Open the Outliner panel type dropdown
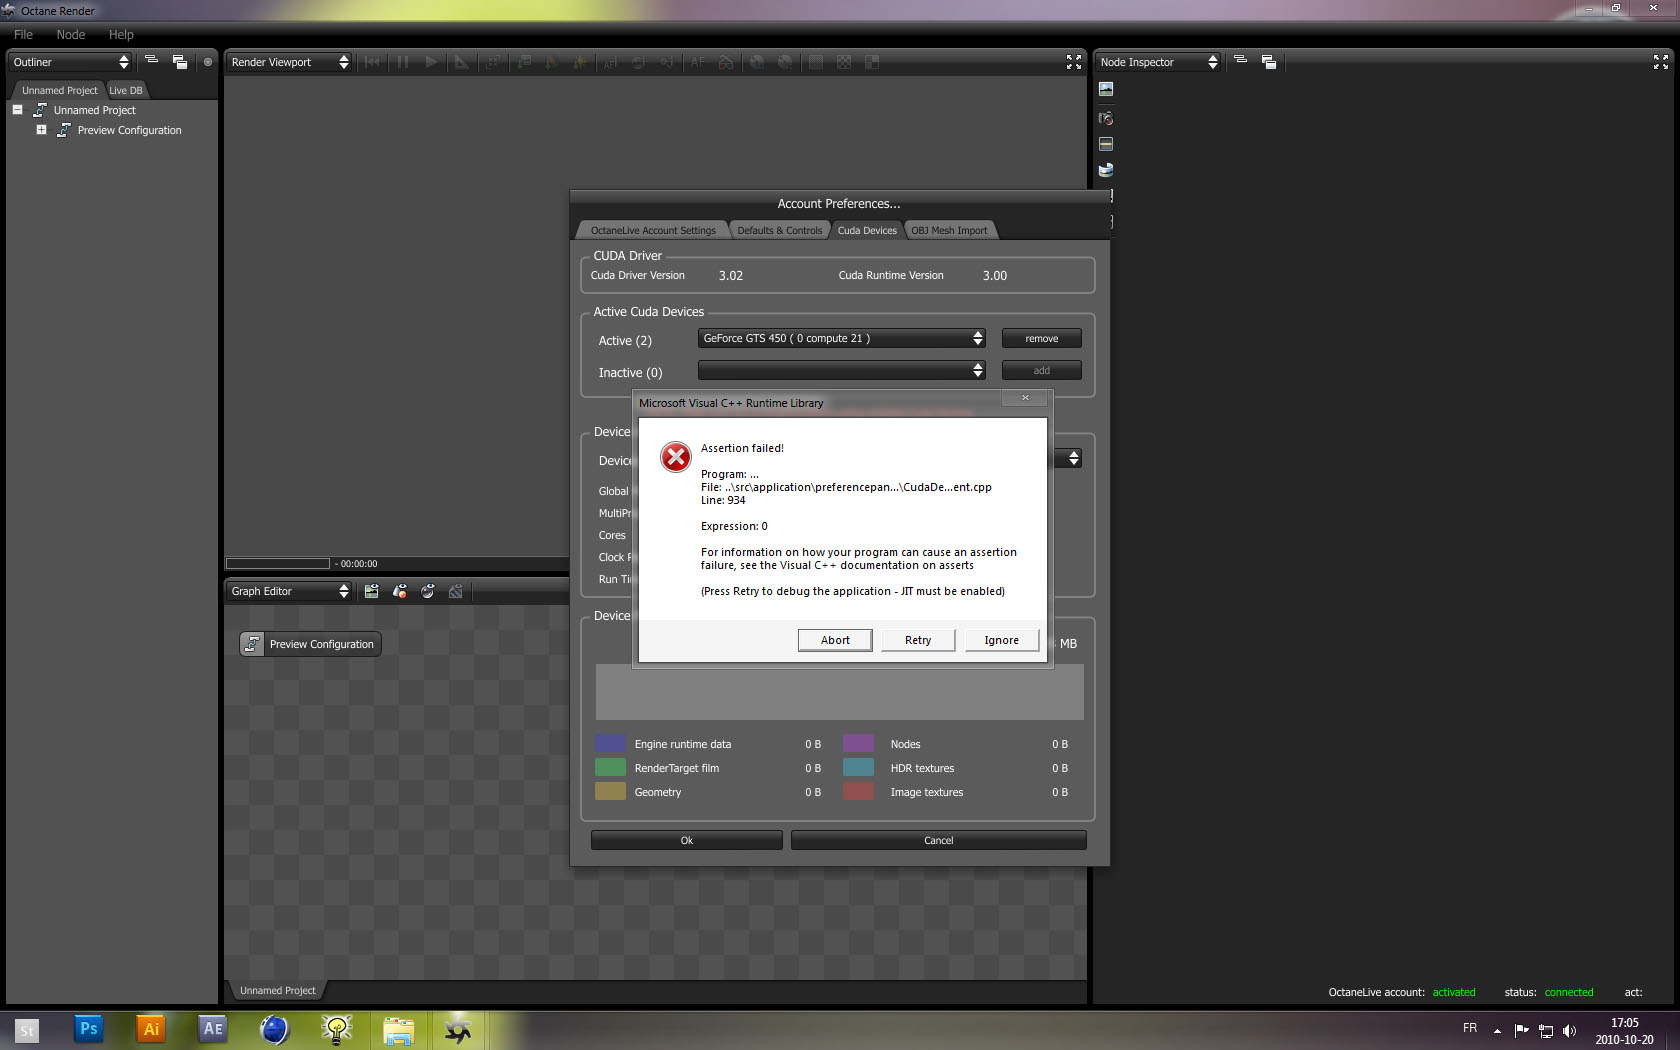 point(70,62)
